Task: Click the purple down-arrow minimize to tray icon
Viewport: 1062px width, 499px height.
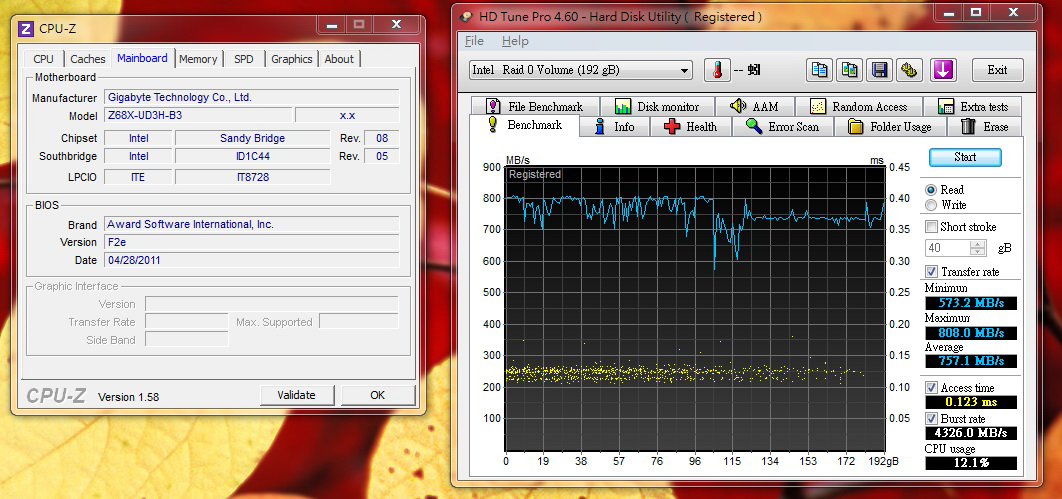Action: [942, 70]
